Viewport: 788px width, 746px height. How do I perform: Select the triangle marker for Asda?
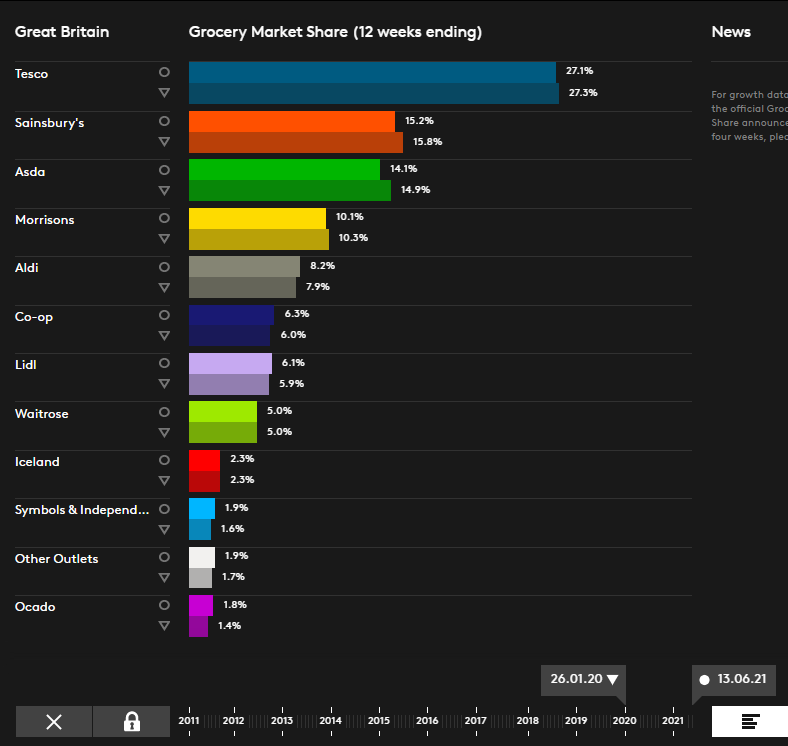pyautogui.click(x=164, y=191)
